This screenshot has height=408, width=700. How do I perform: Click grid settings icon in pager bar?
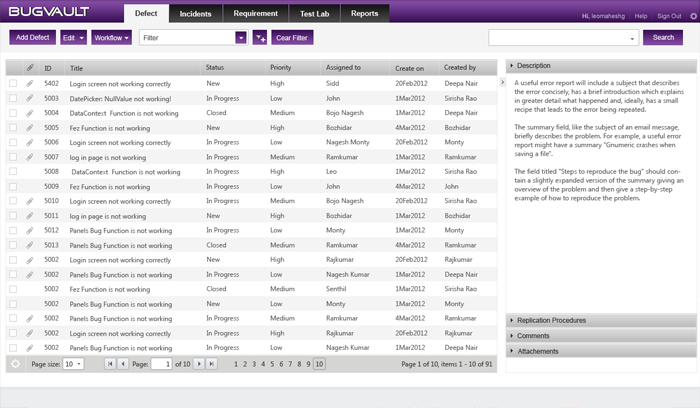click(15, 364)
